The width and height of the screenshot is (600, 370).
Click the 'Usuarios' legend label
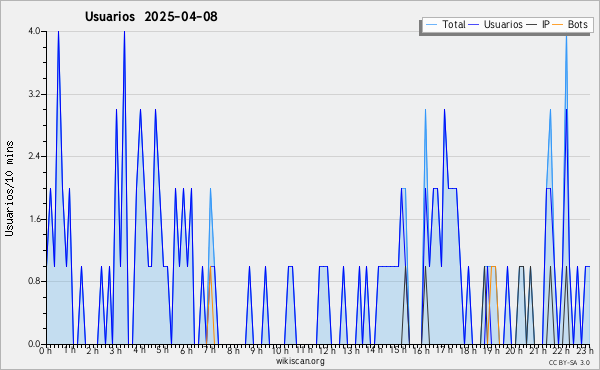[x=503, y=24]
